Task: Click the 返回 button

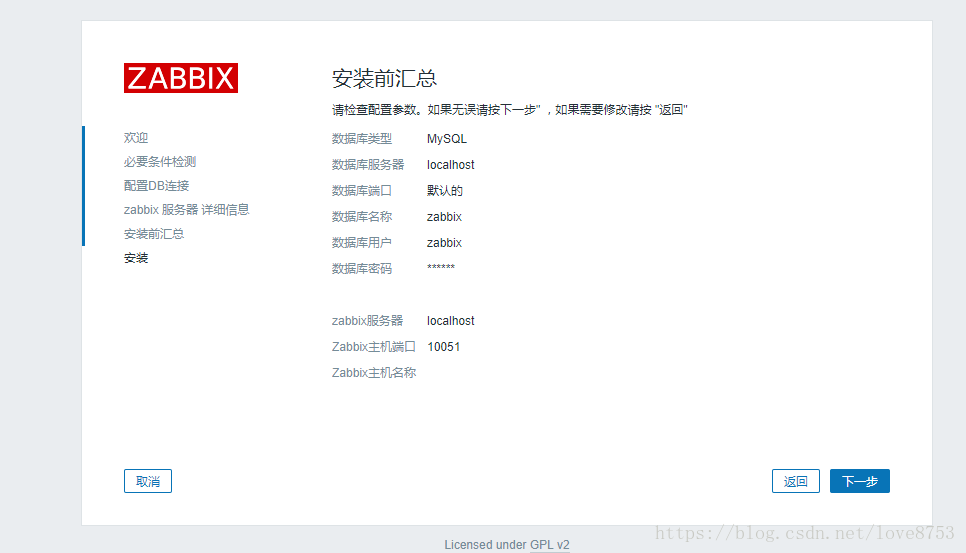Action: click(x=795, y=481)
